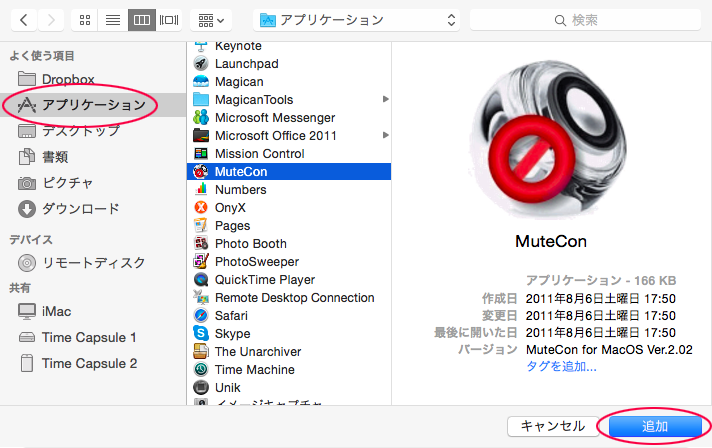Click the MagicanTools folder icon
The image size is (712, 448).
[201, 99]
